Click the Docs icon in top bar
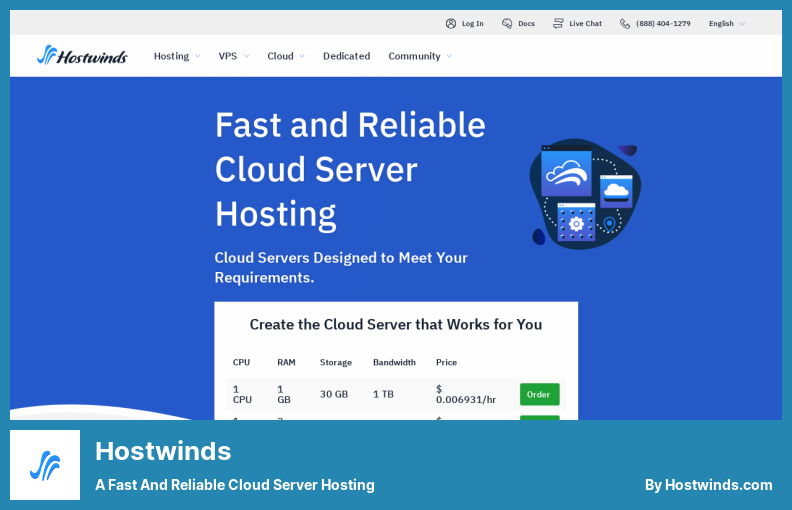The width and height of the screenshot is (792, 510). coord(507,23)
